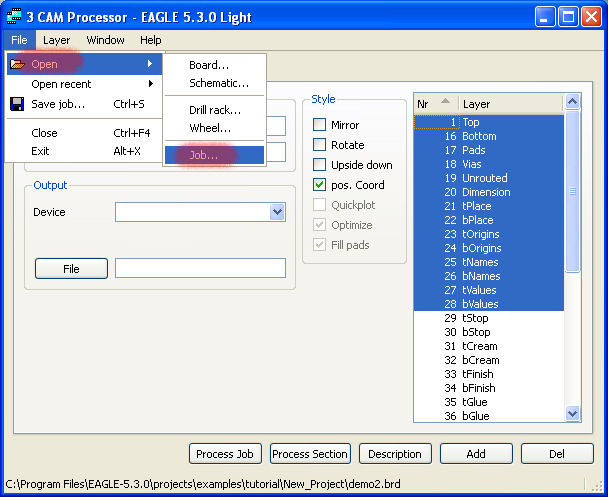
Task: Select layer 23 tOrigins
Action: [489, 234]
